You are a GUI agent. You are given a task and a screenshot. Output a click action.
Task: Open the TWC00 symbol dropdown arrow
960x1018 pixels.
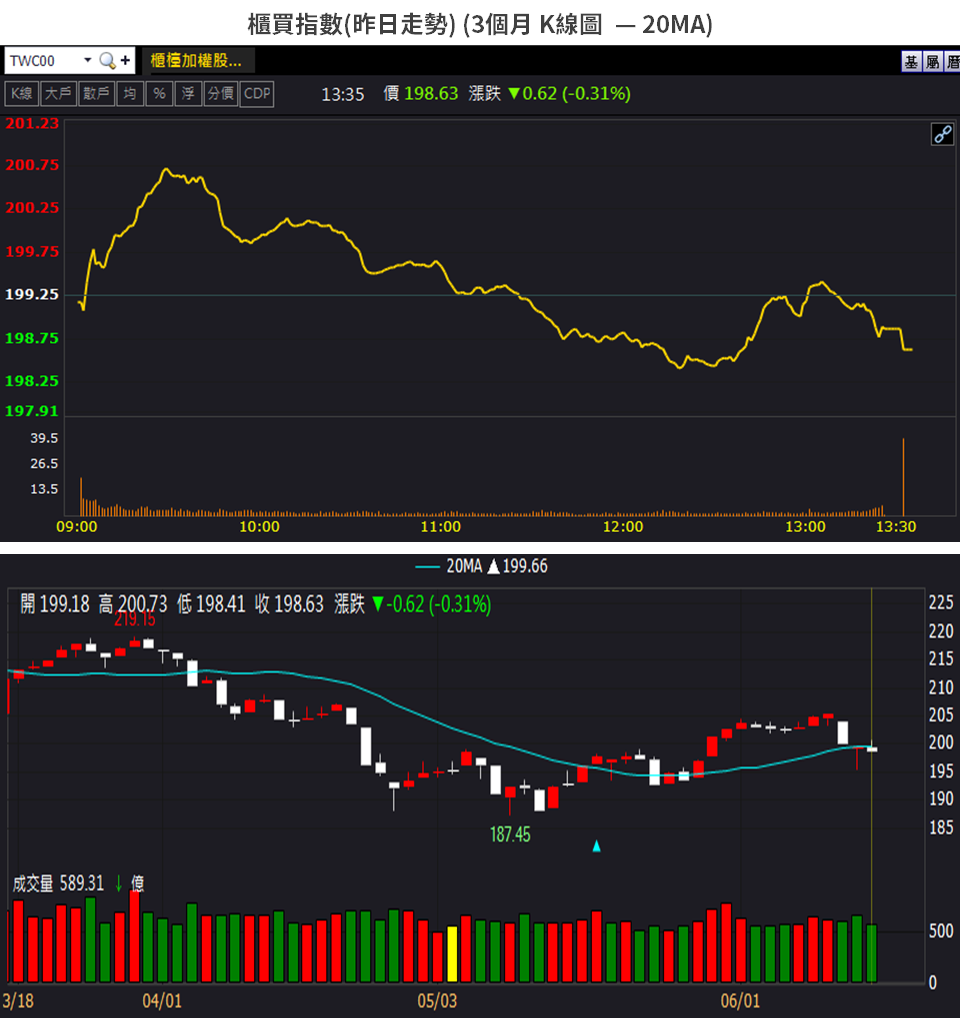[x=87, y=61]
